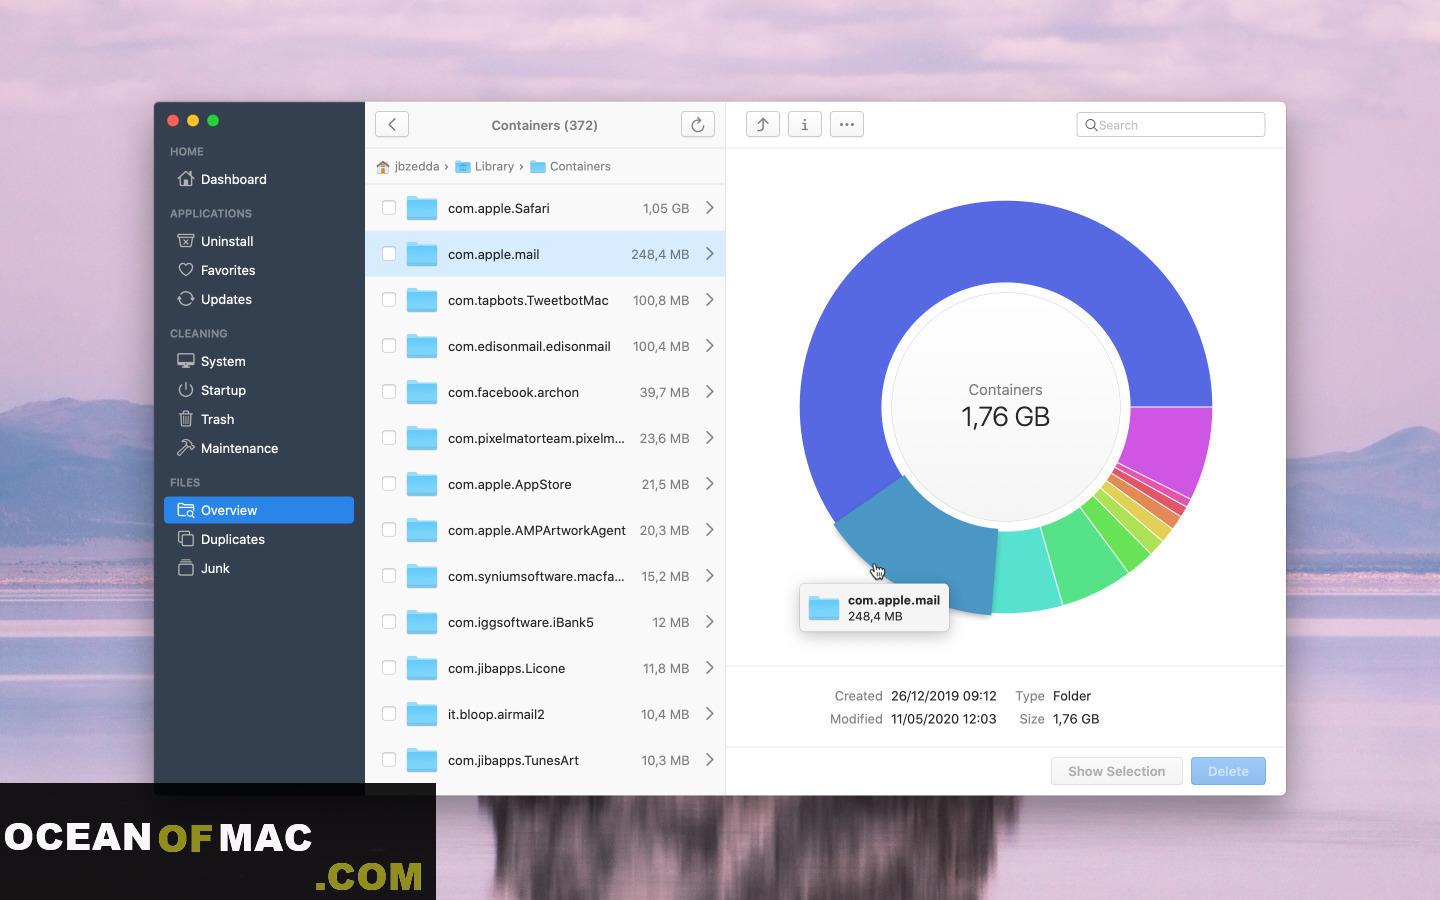Drill into it.bloop.airmail2 with chevron
The width and height of the screenshot is (1440, 900).
(x=710, y=714)
